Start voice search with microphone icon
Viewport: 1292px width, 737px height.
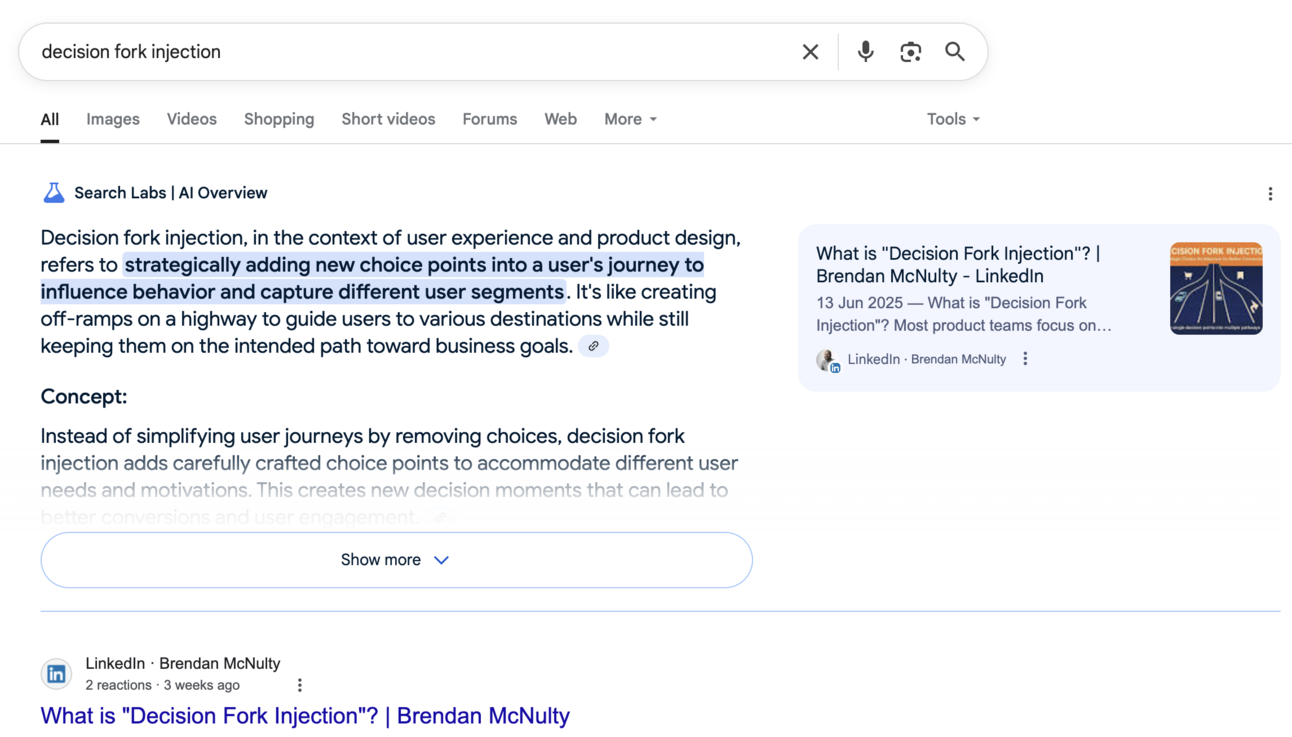[x=865, y=52]
